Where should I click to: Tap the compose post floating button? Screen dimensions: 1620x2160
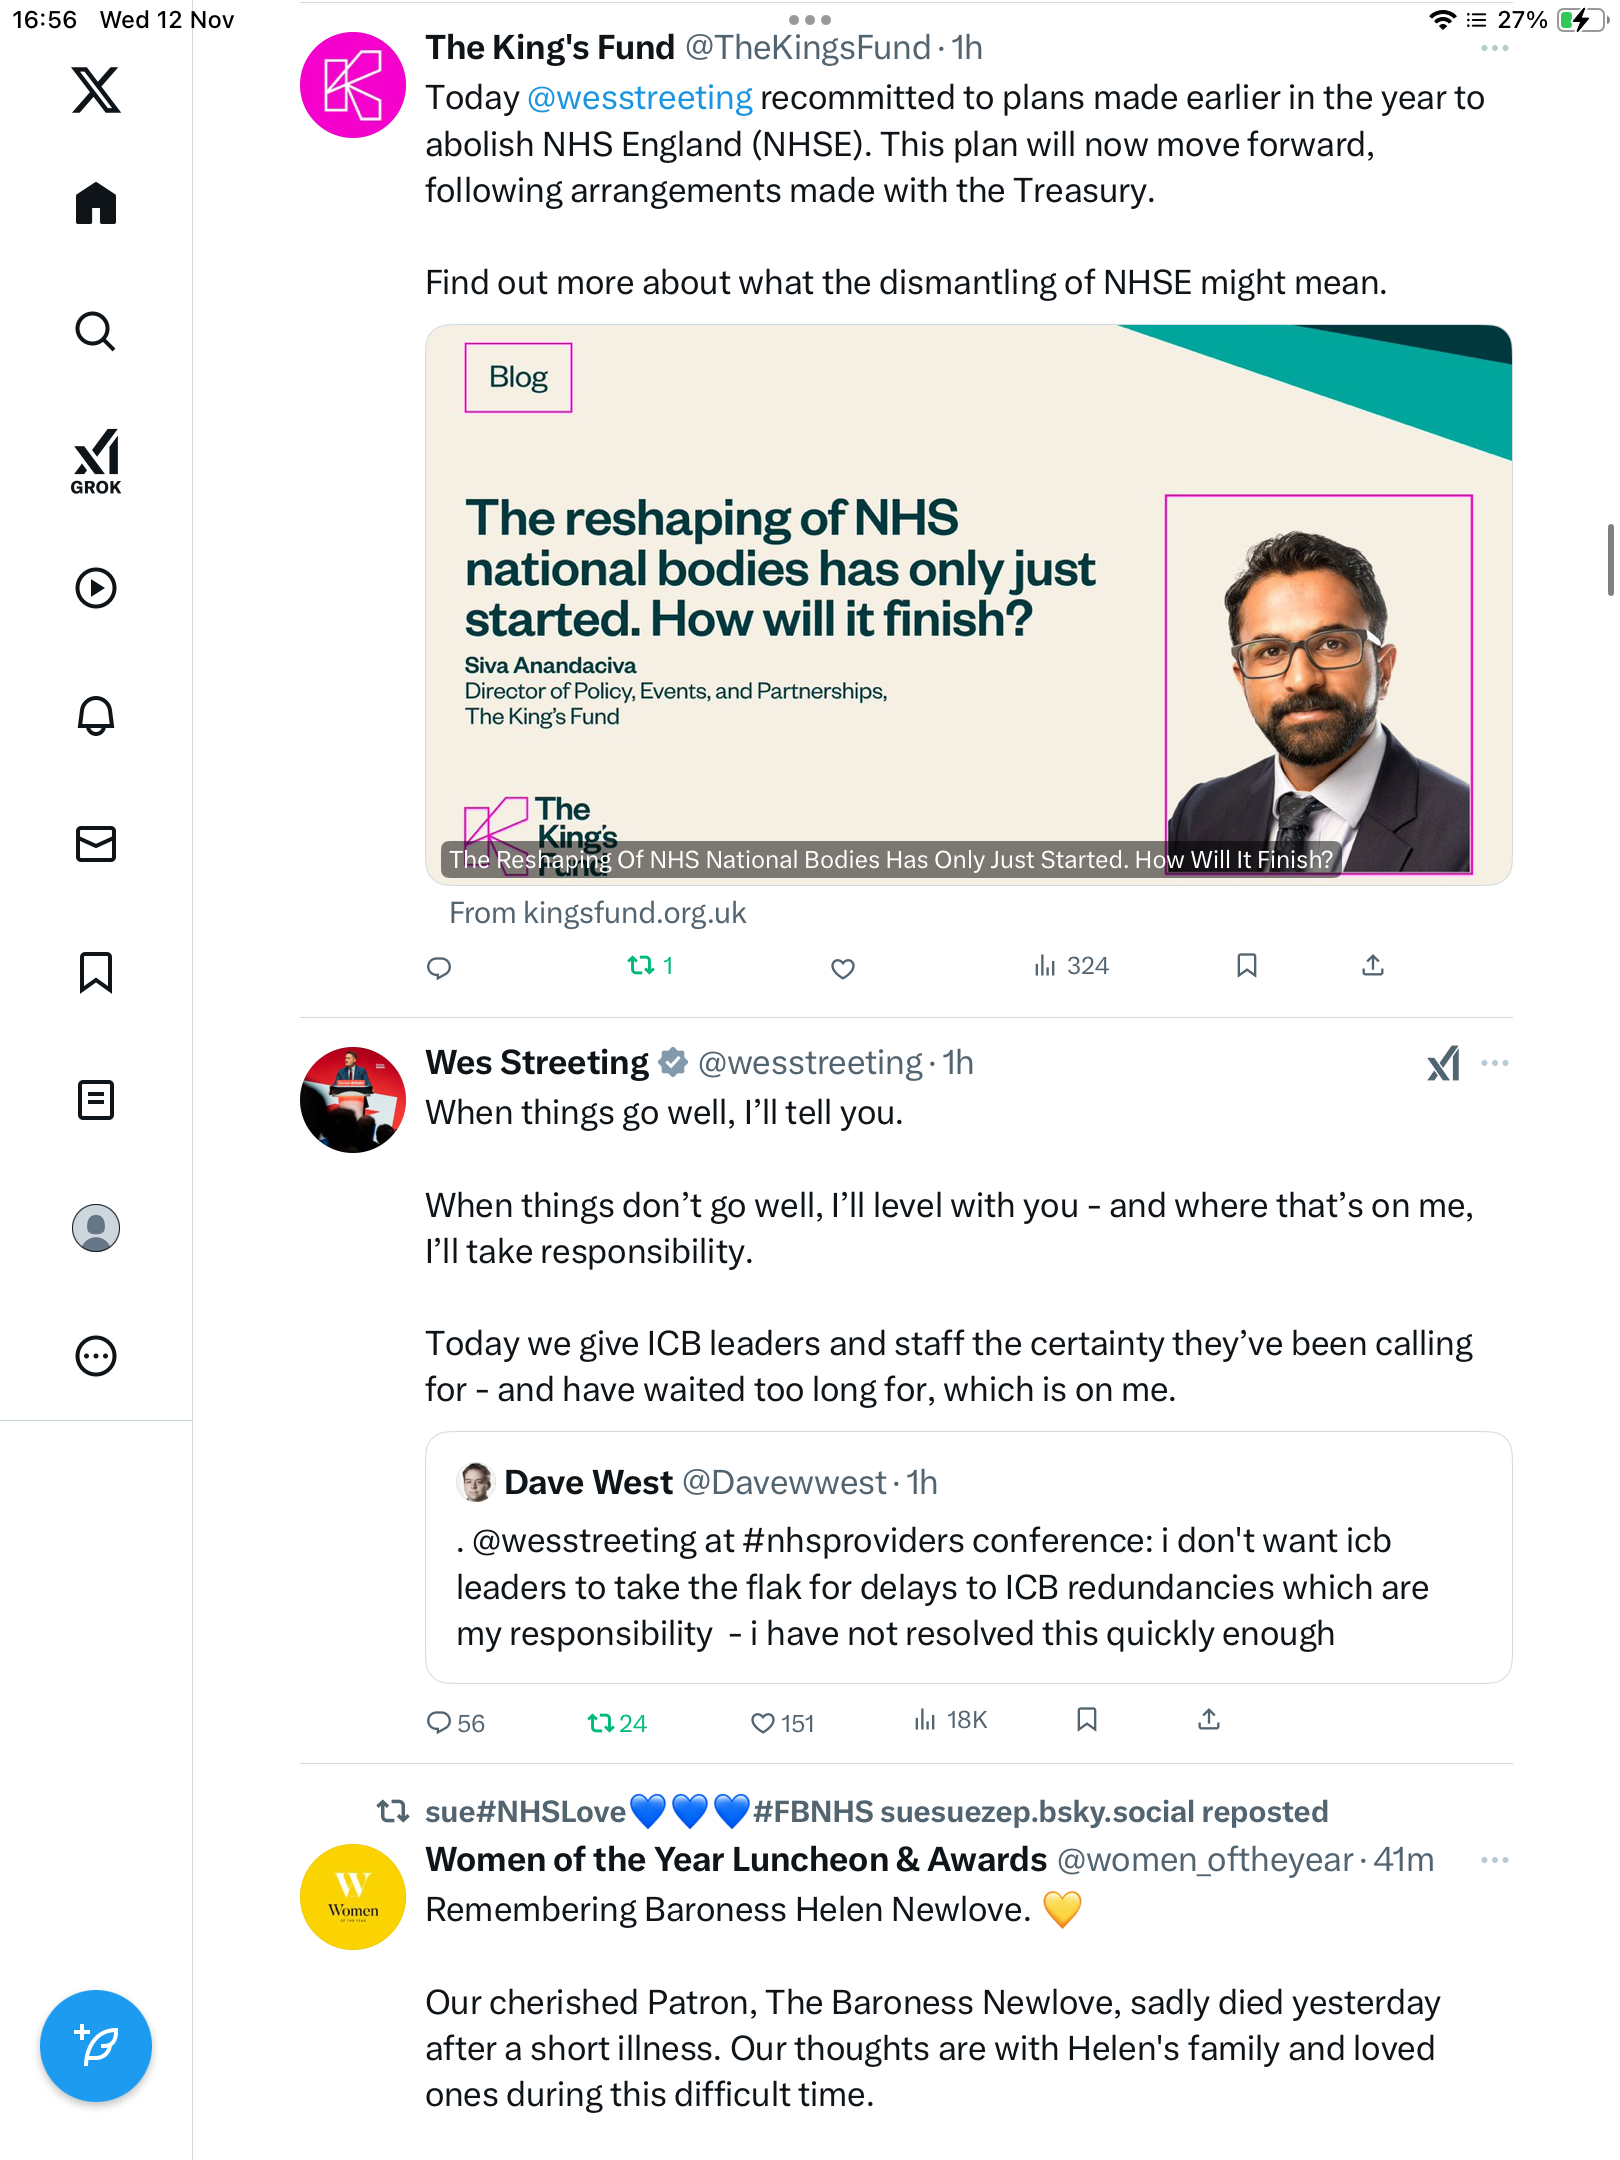pyautogui.click(x=96, y=2046)
